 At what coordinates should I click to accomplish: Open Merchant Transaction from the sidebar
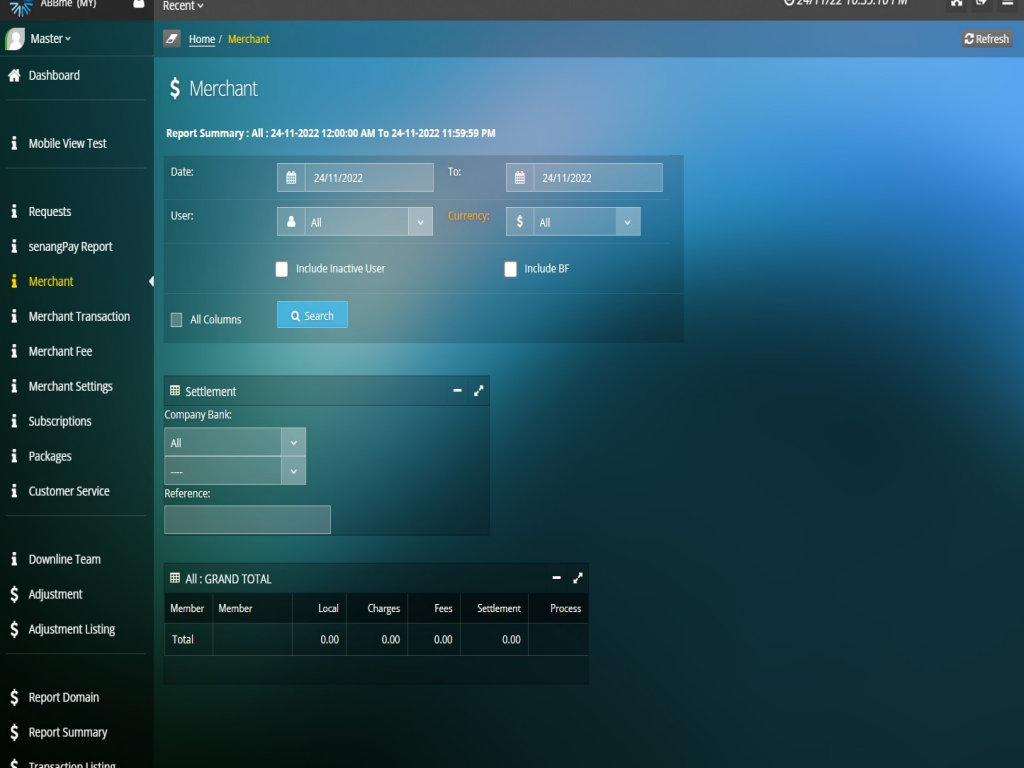pos(79,316)
